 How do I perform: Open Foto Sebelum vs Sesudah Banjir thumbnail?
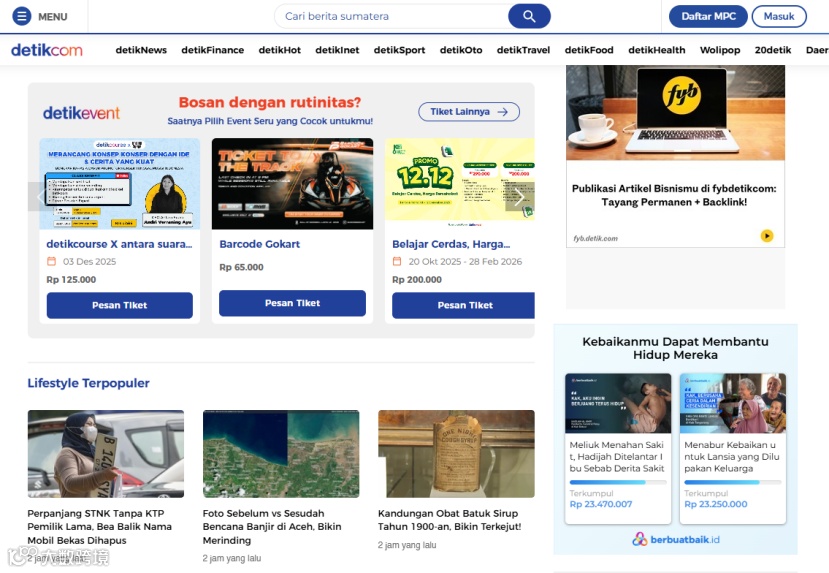[x=281, y=454]
